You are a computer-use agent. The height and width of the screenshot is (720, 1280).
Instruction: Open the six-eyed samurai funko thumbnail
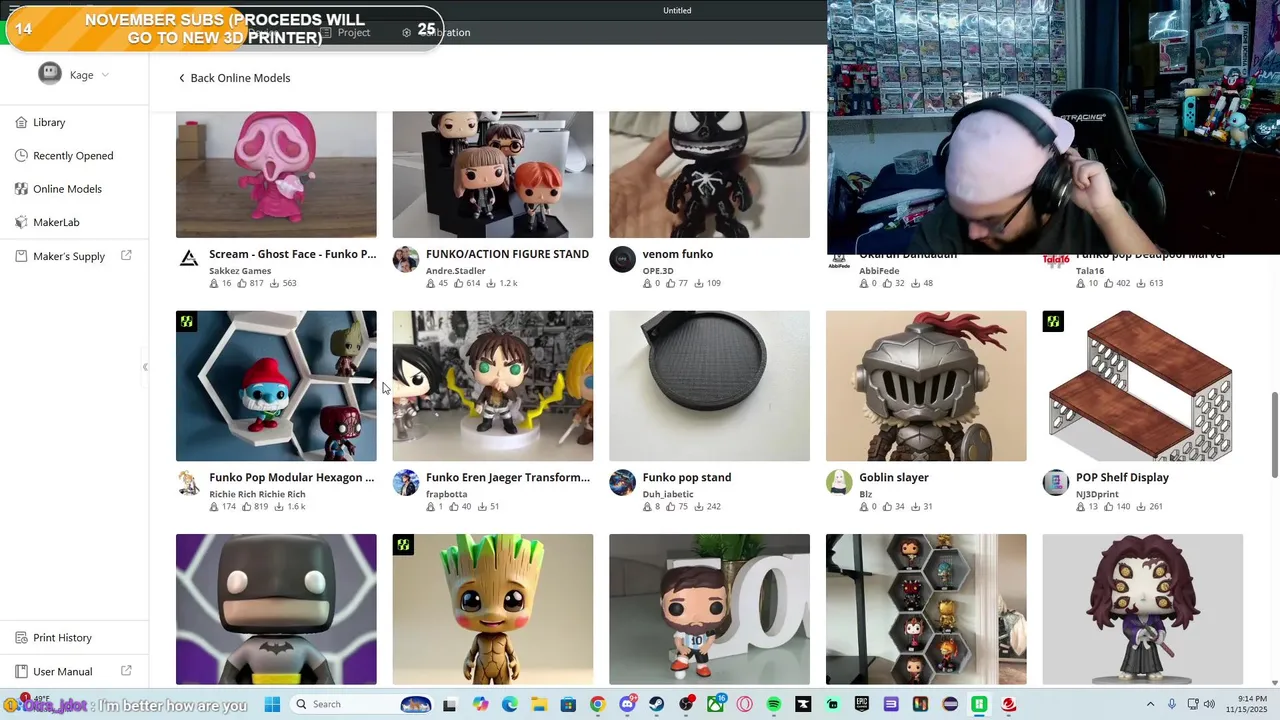tap(1142, 609)
